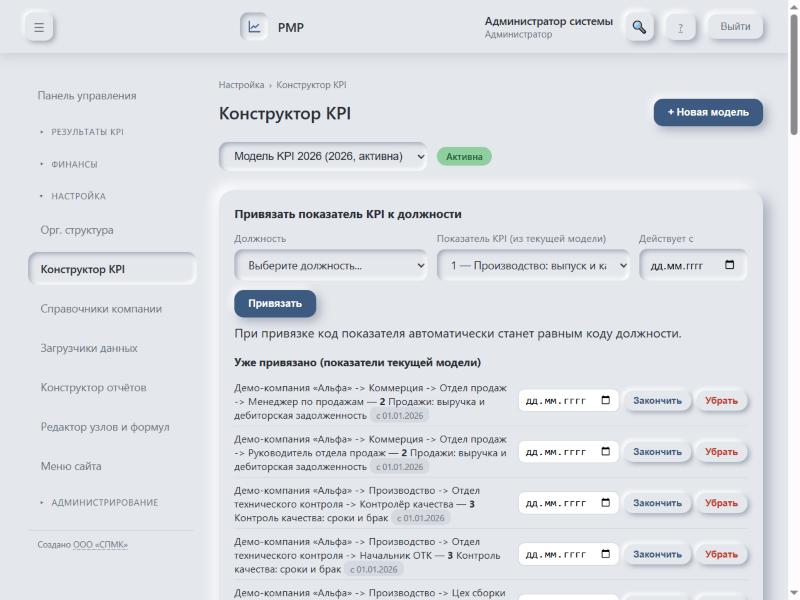Open Орг. структура in sidebar
The image size is (800, 600).
[x=77, y=230]
